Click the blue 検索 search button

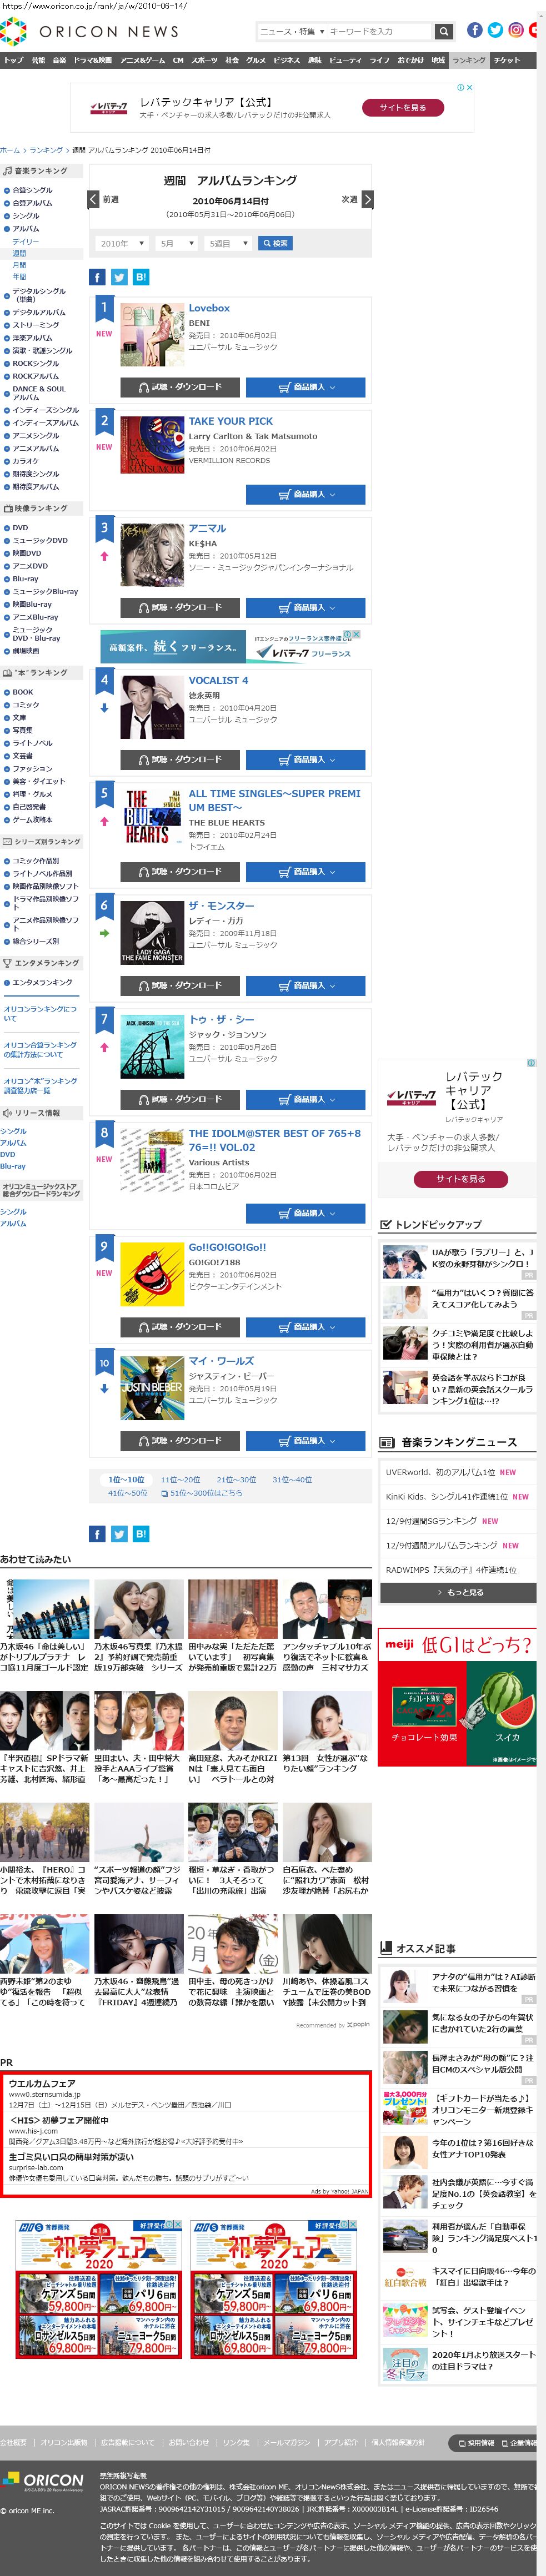(x=275, y=243)
